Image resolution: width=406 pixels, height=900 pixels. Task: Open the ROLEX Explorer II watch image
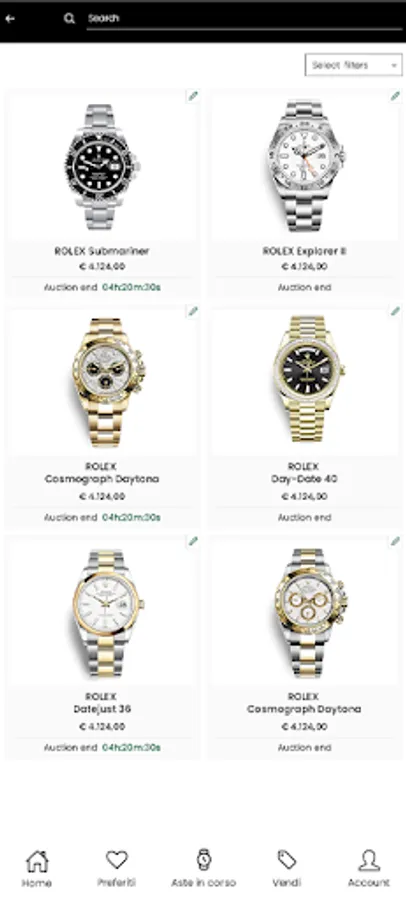(305, 166)
